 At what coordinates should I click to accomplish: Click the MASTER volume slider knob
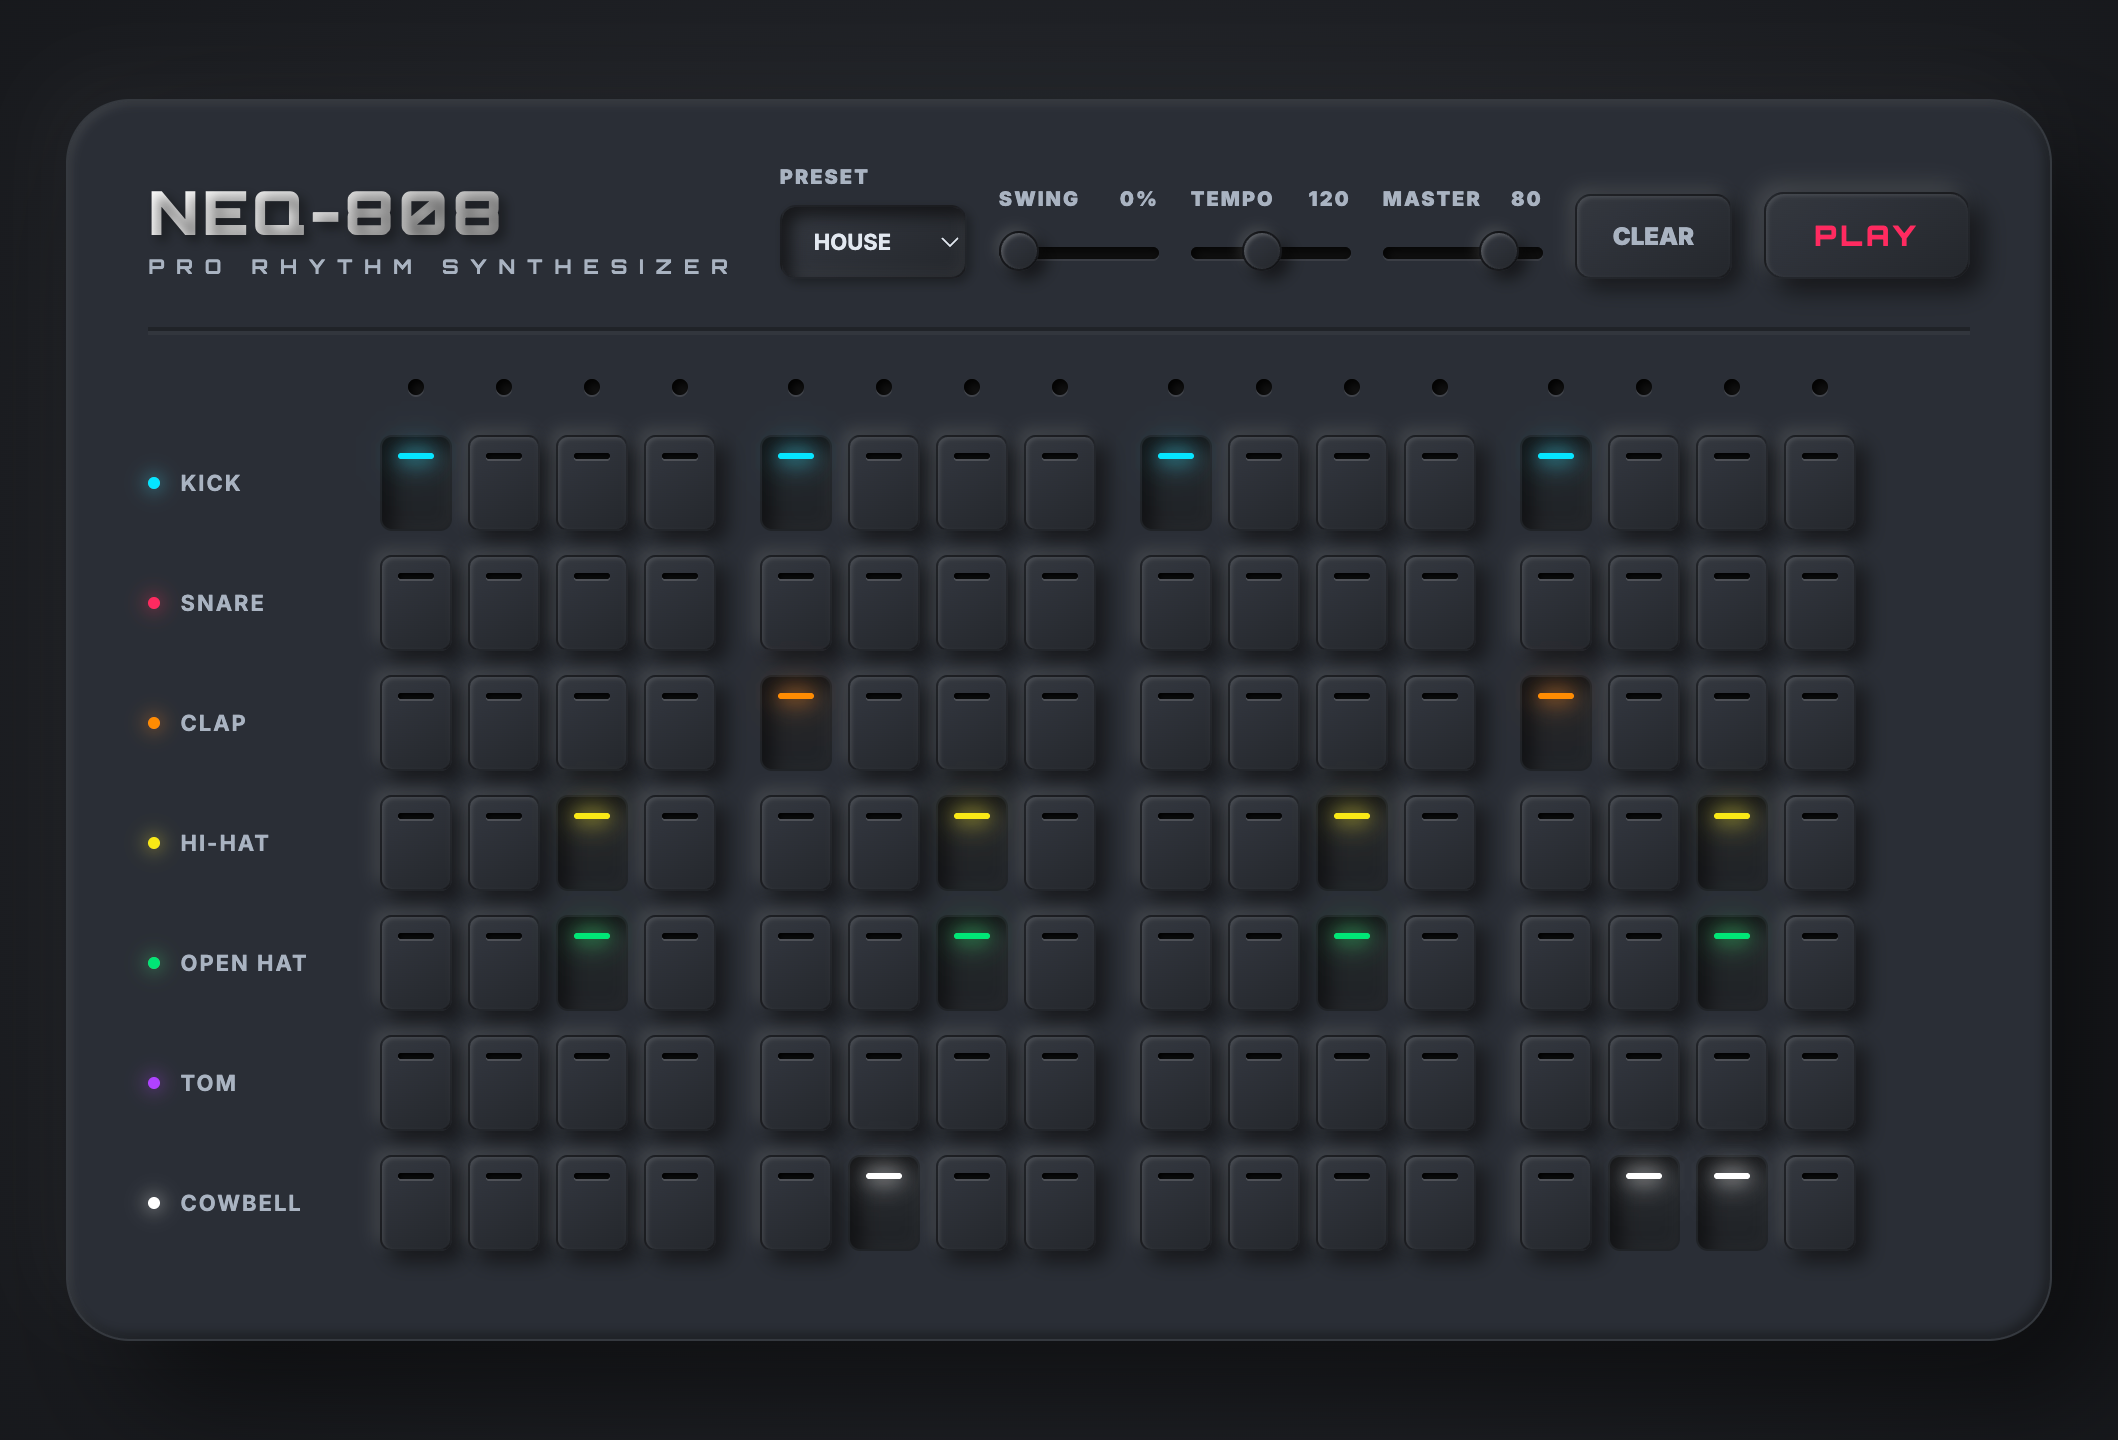point(1499,252)
